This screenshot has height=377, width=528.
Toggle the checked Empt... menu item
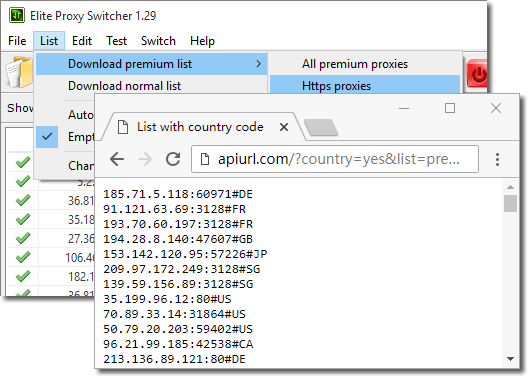[x=65, y=137]
